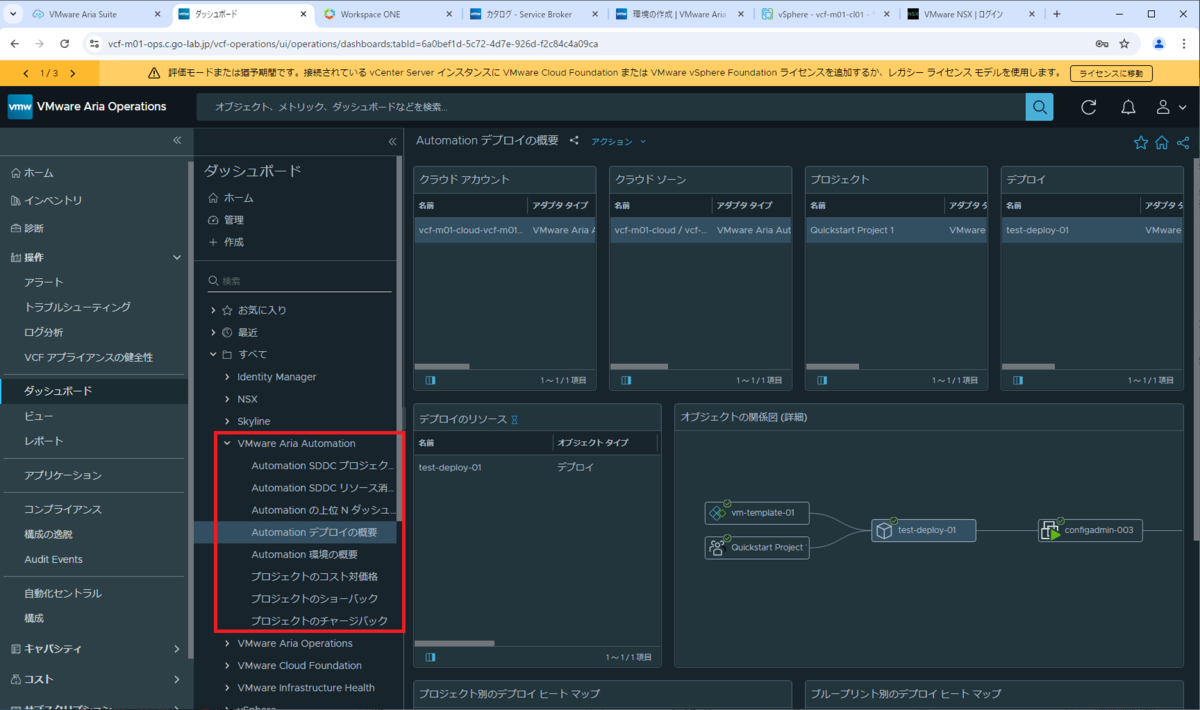Expand お気に入り tree node

click(x=213, y=310)
